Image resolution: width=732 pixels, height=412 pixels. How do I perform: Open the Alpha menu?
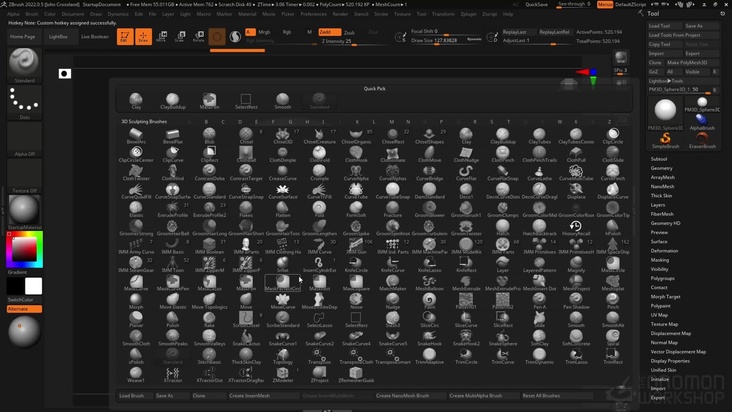(x=13, y=14)
